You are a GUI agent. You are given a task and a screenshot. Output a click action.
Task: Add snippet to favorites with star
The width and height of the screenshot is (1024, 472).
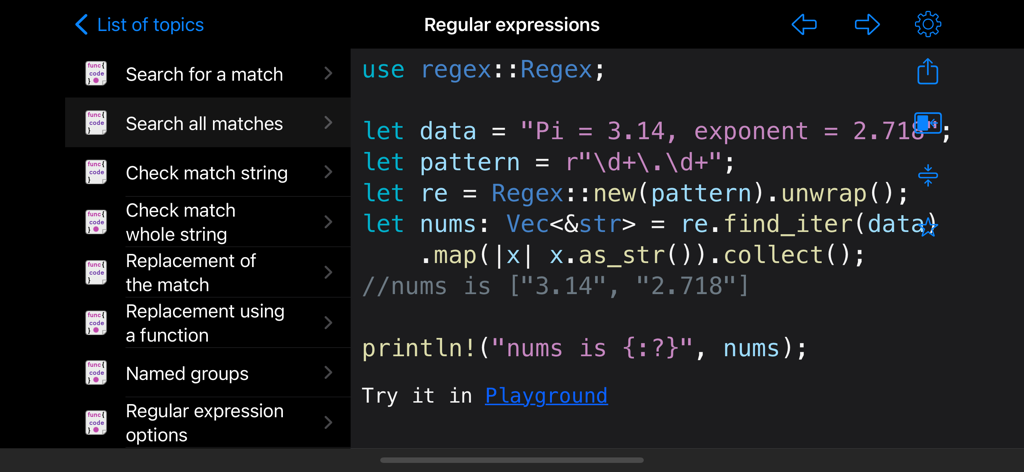click(x=928, y=227)
